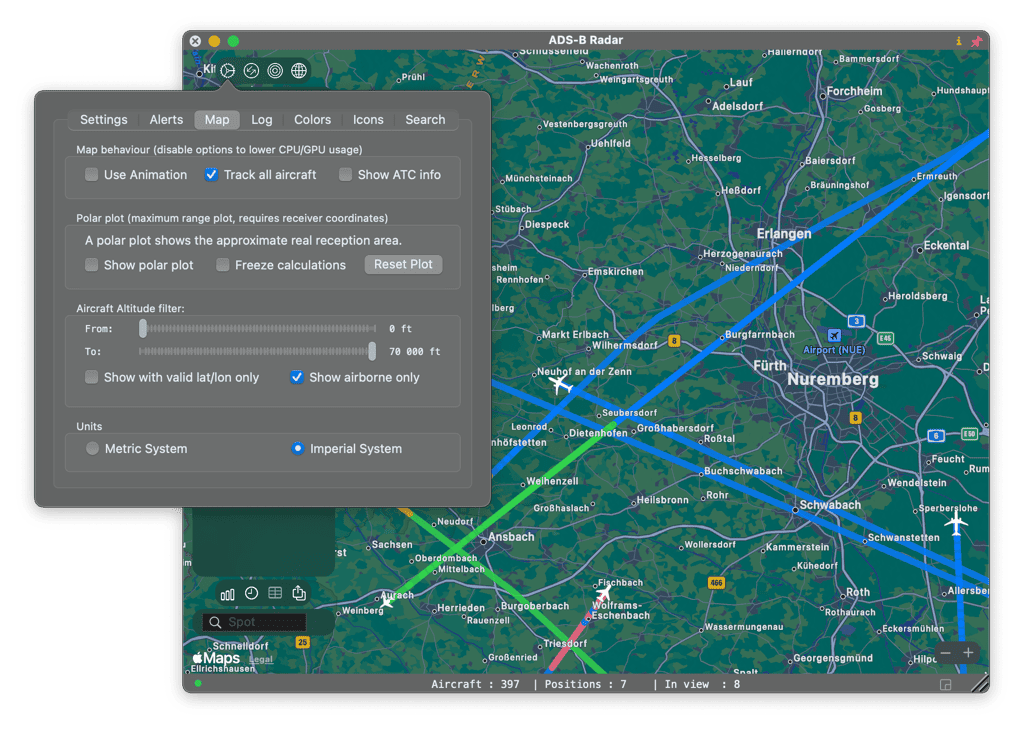1024x731 pixels.
Task: Open the aircraft table icon in the bottom toolbar
Action: [x=275, y=592]
